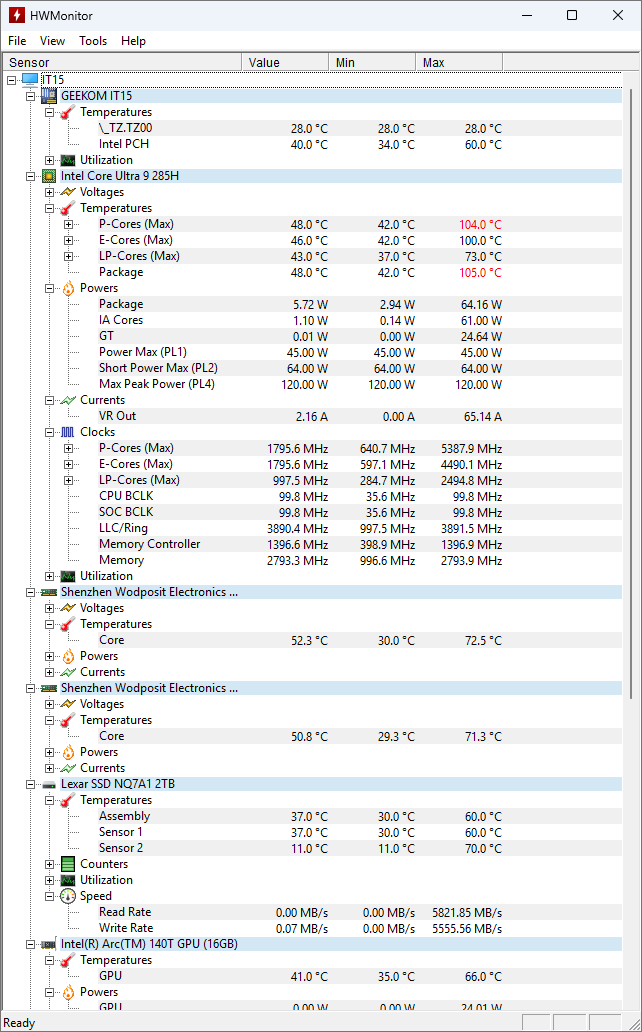Viewport: 642px width, 1032px height.
Task: Click the Value column header
Action: point(264,62)
